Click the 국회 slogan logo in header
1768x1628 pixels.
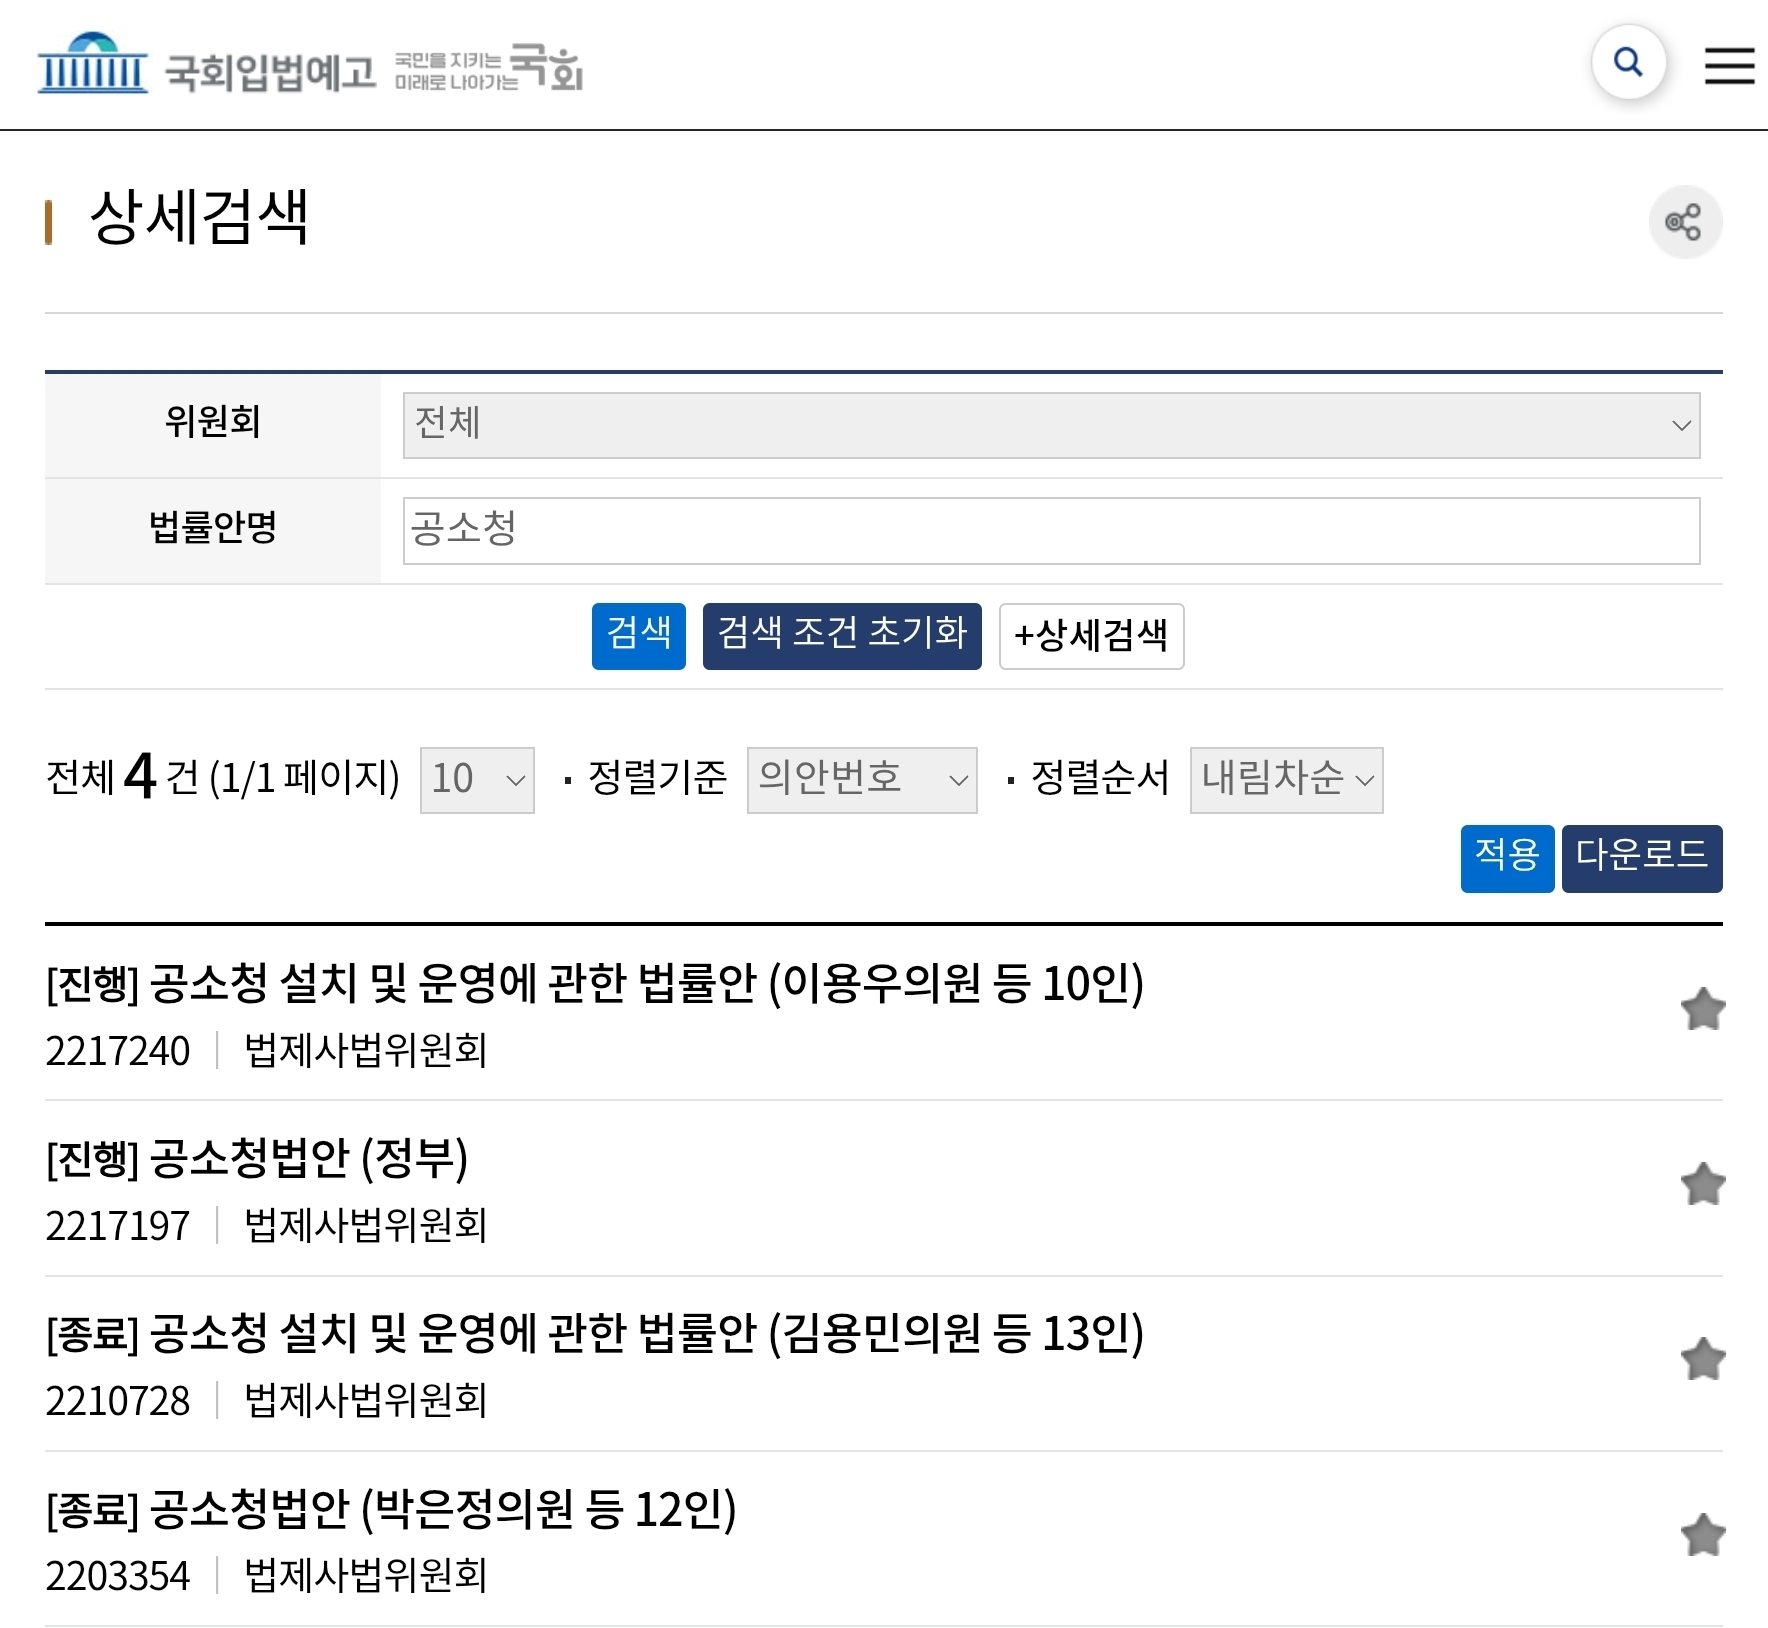pos(489,67)
